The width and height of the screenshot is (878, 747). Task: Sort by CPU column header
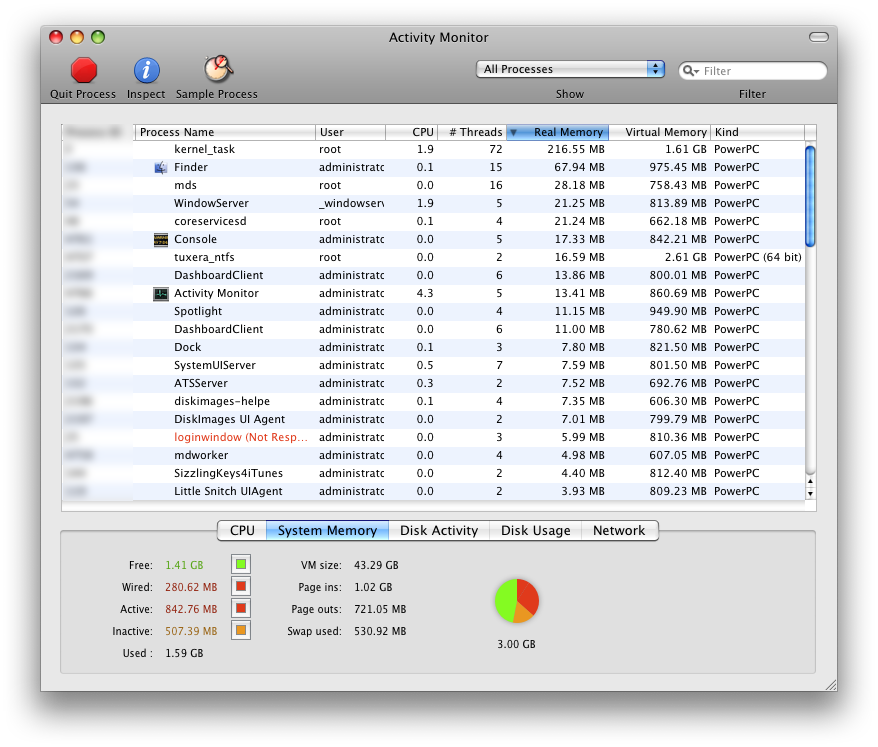coord(412,132)
